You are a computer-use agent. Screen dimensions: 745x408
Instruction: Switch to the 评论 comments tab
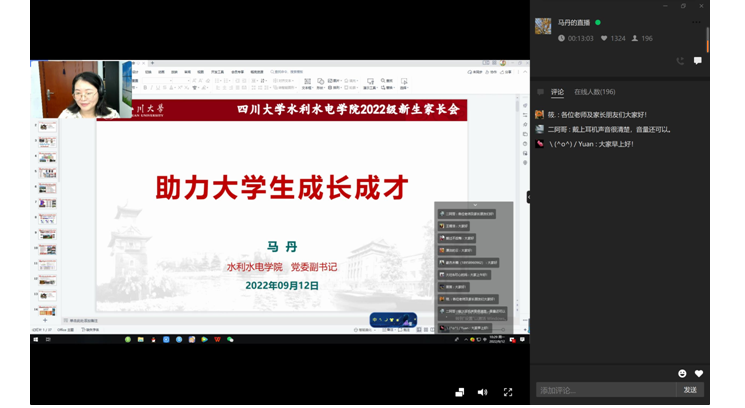[557, 92]
